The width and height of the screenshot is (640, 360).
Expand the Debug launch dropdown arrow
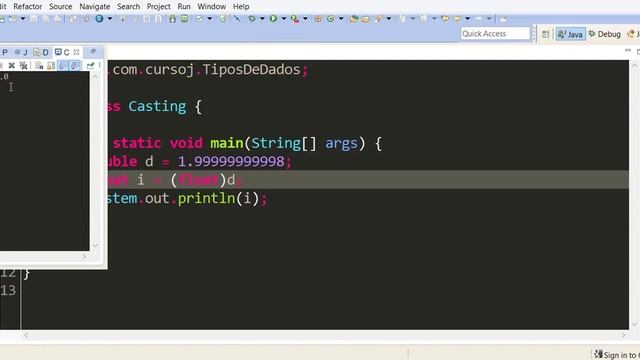tap(262, 18)
